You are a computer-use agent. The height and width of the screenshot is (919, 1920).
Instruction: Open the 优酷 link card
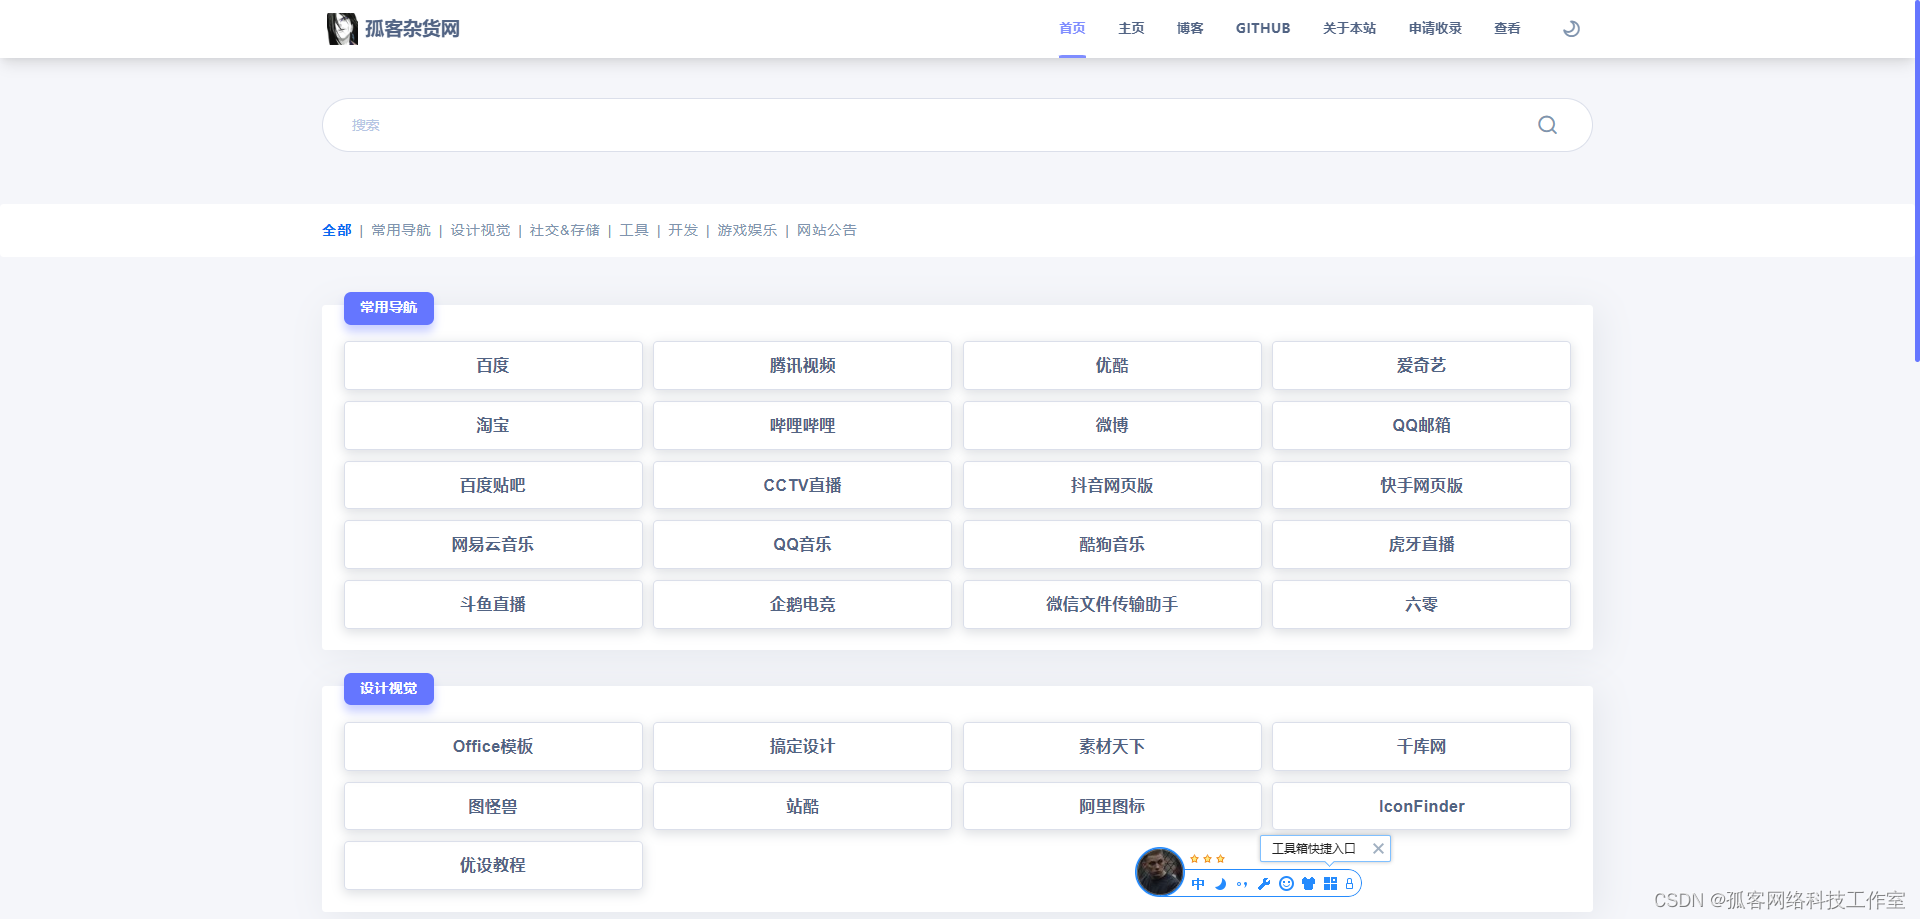[1112, 366]
